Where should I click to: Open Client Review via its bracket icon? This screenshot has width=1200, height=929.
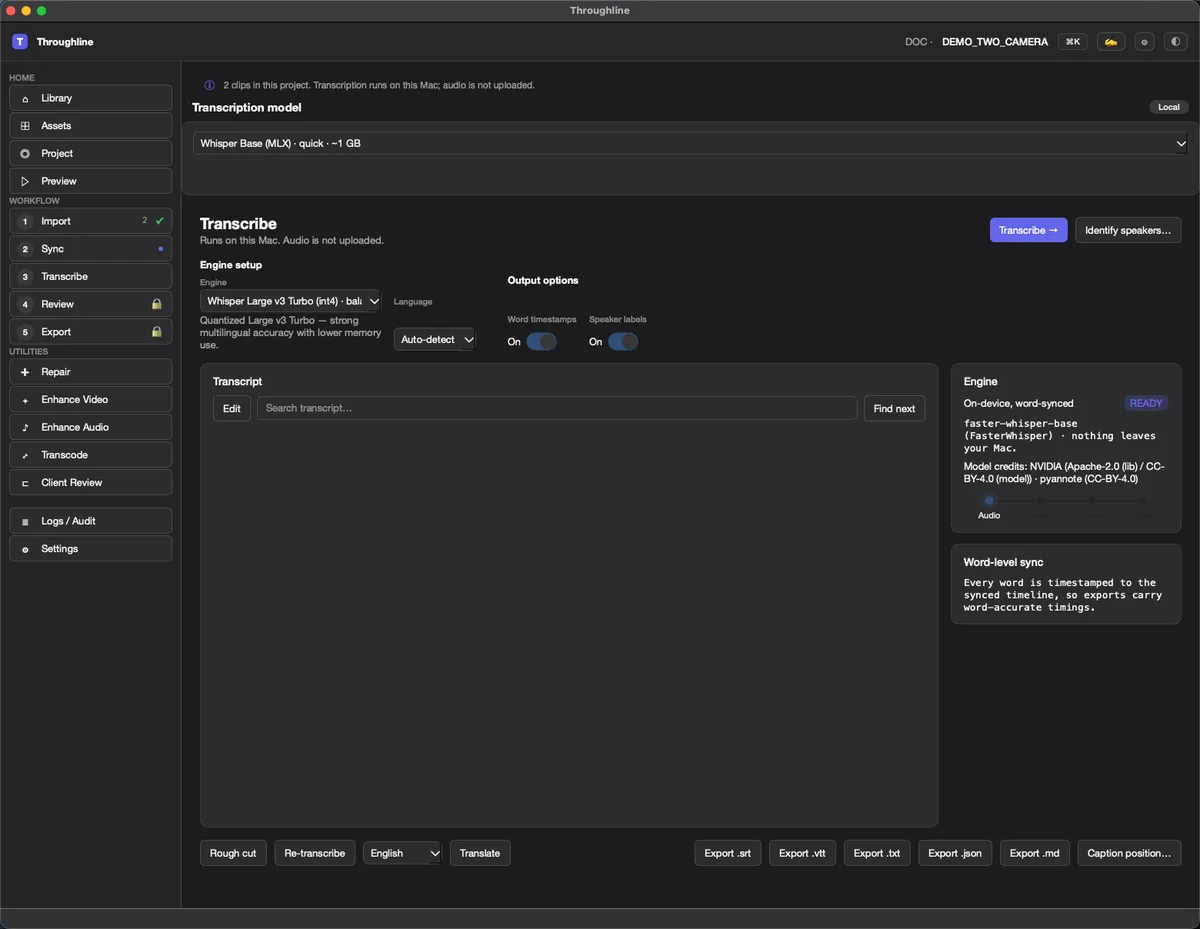pyautogui.click(x=25, y=483)
